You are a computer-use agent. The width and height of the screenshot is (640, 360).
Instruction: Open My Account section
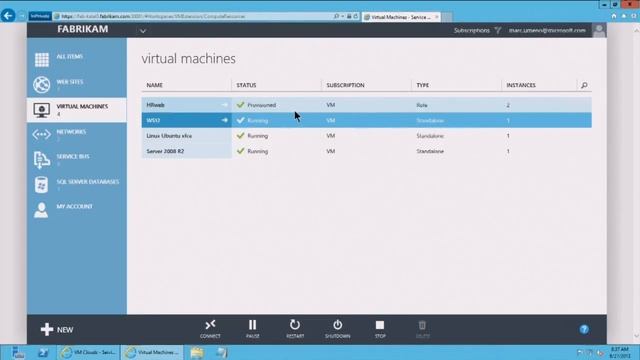pyautogui.click(x=77, y=209)
